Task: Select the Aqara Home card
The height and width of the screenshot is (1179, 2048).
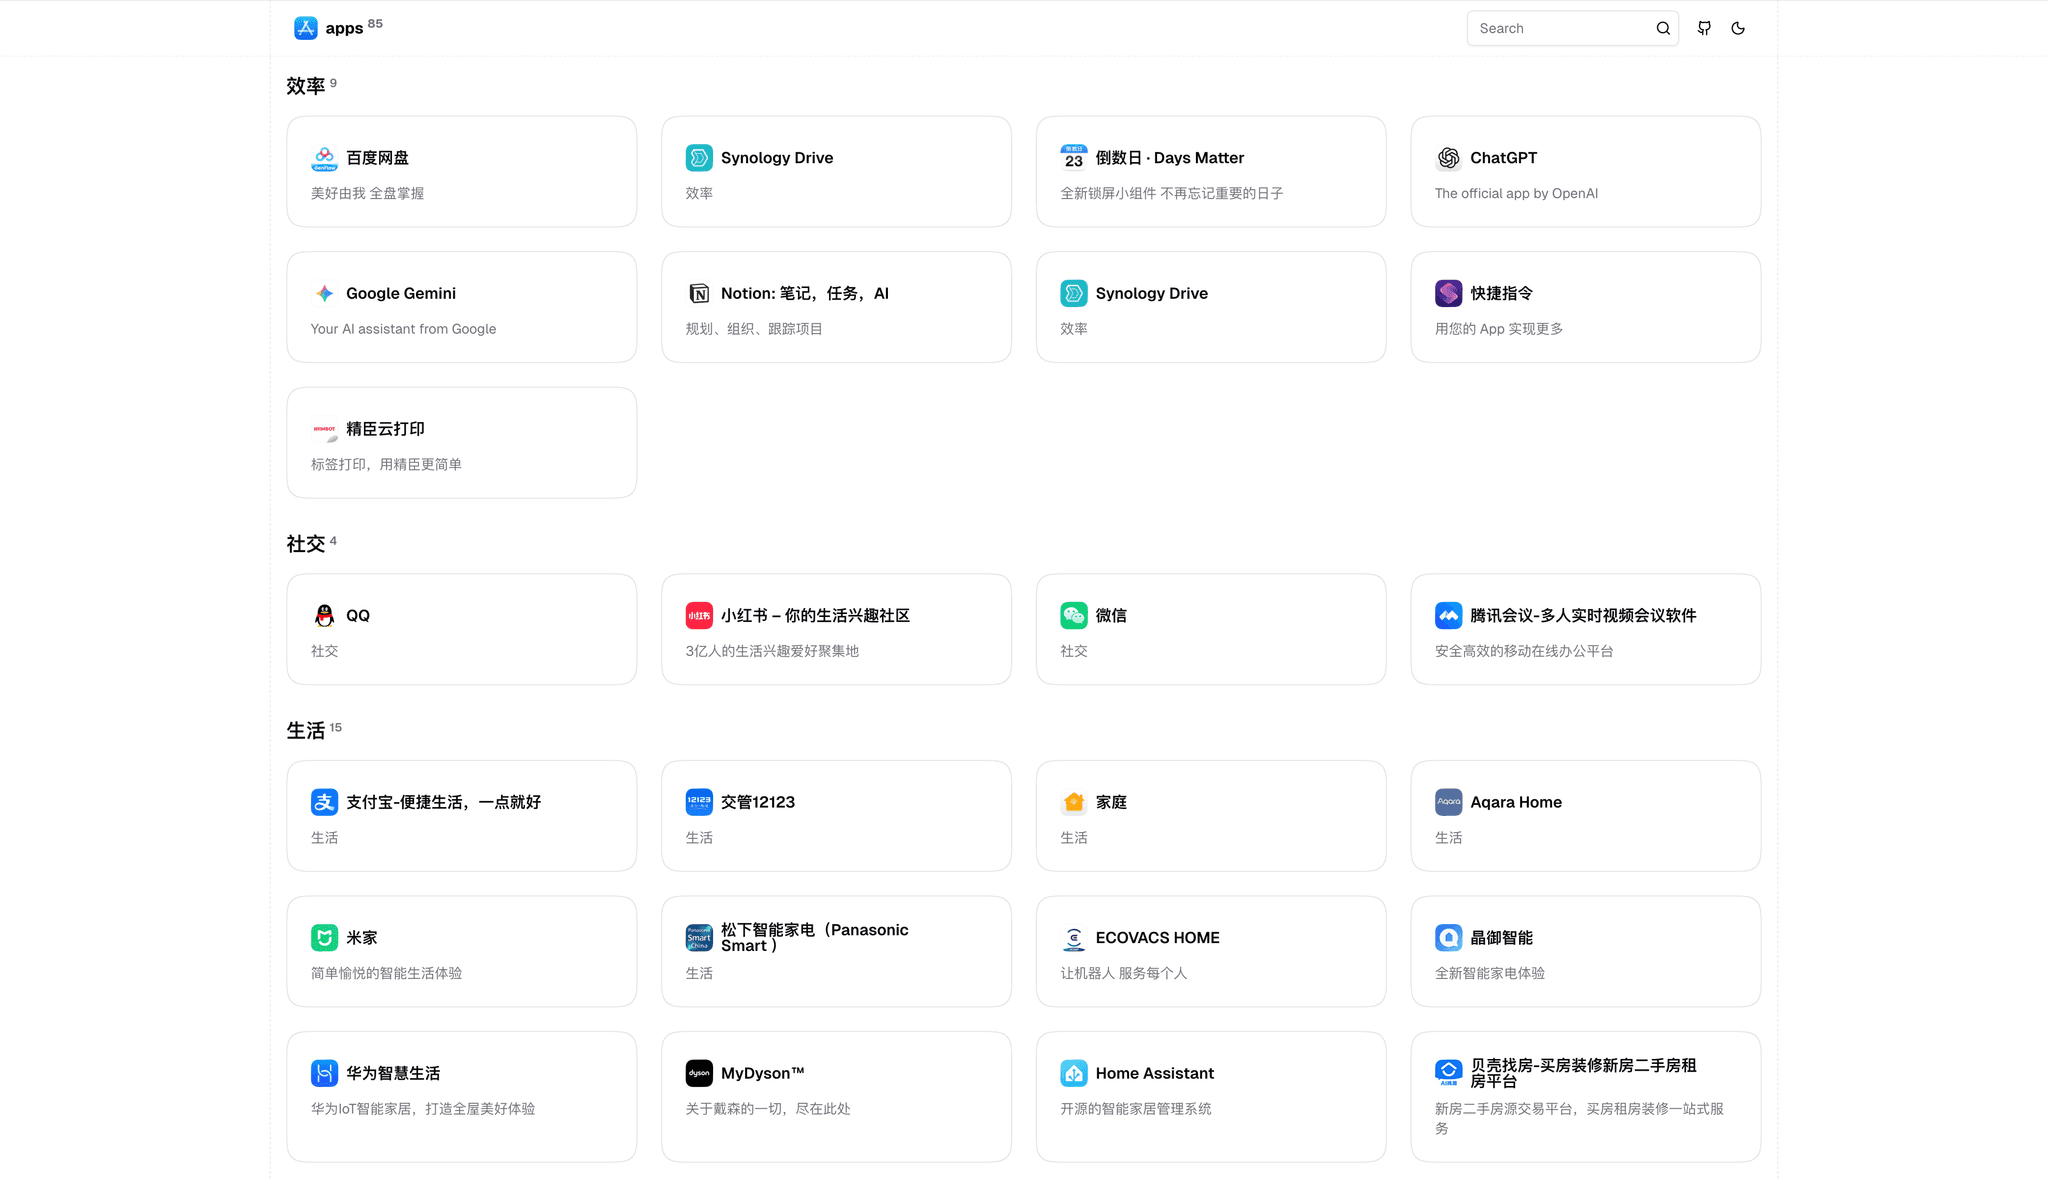Action: tap(1585, 816)
